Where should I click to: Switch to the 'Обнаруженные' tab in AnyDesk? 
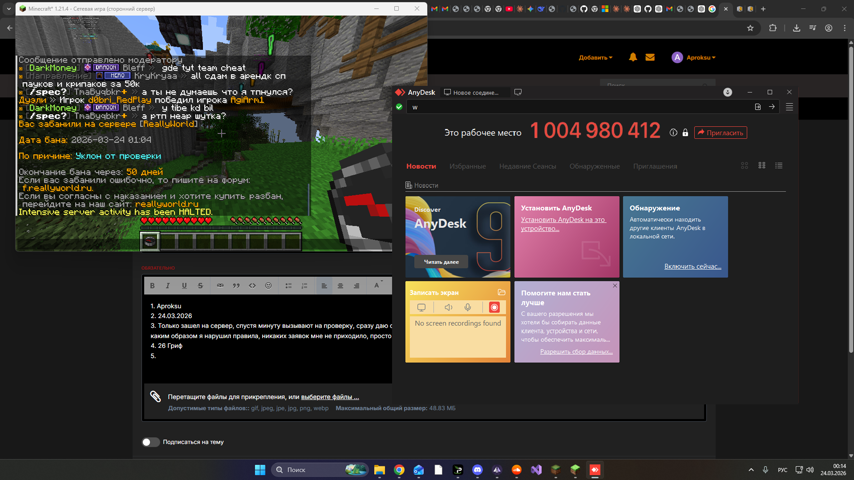click(x=594, y=166)
